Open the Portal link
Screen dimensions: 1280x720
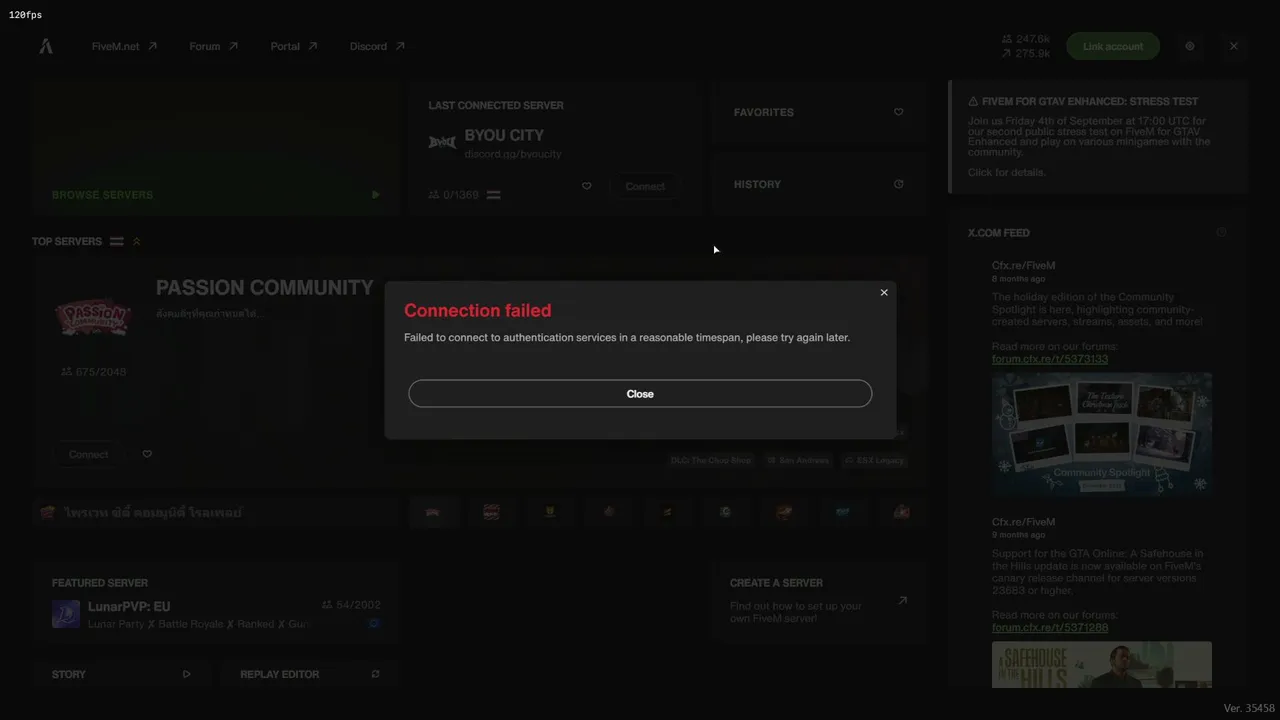(294, 46)
